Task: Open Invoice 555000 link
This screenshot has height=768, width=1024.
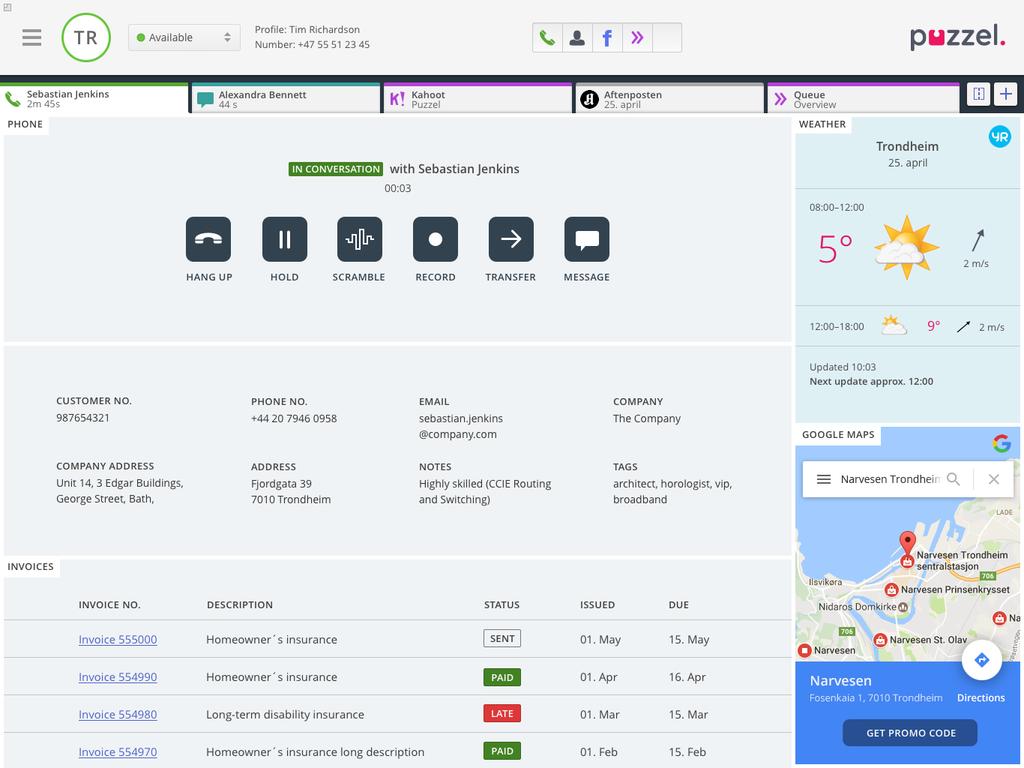Action: [x=118, y=639]
